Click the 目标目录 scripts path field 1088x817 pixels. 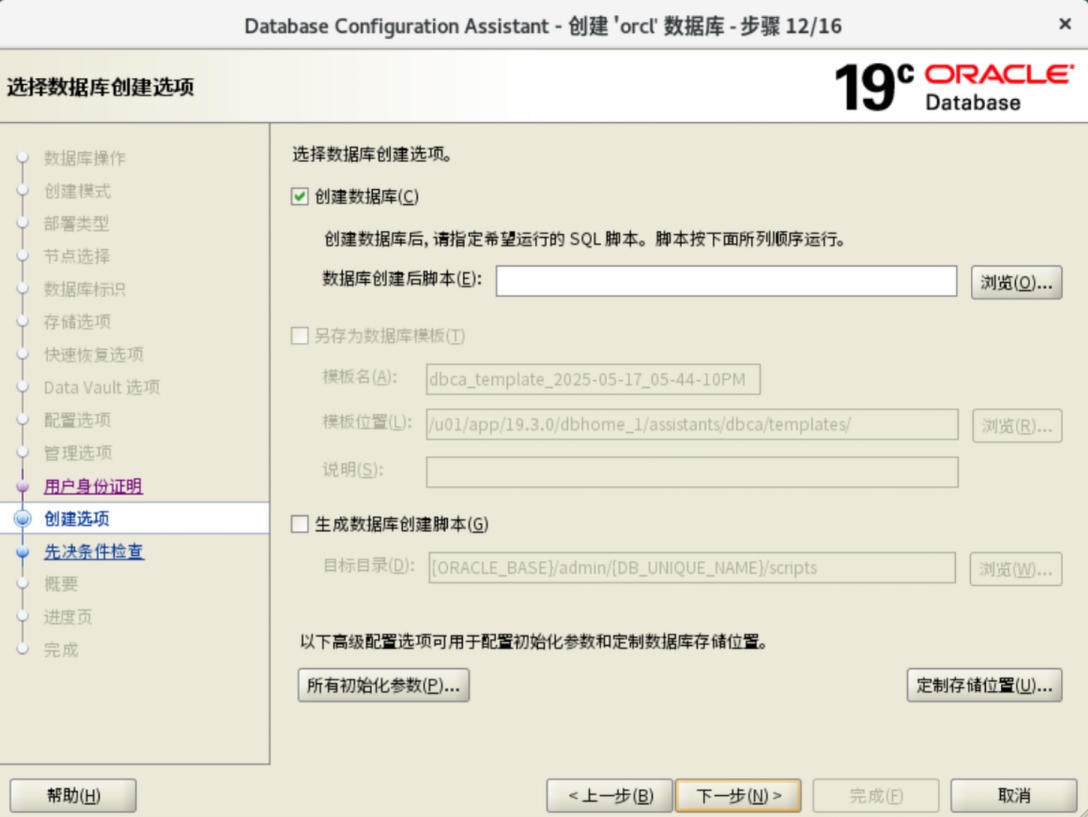(x=692, y=568)
